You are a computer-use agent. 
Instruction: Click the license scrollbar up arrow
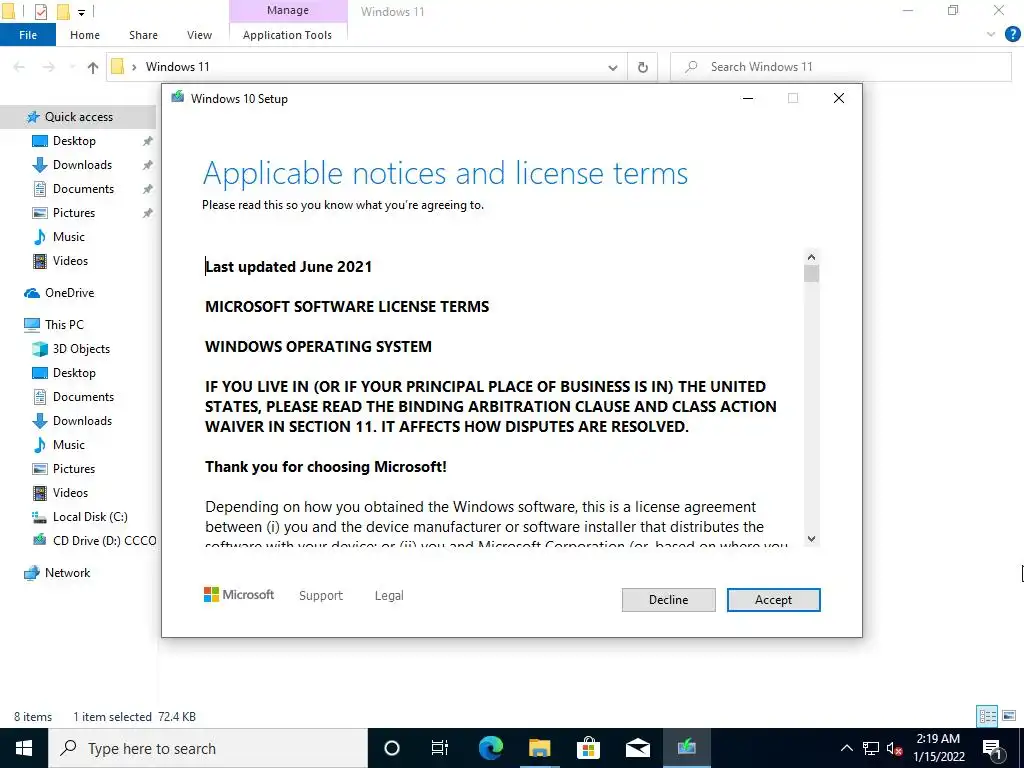coord(811,257)
